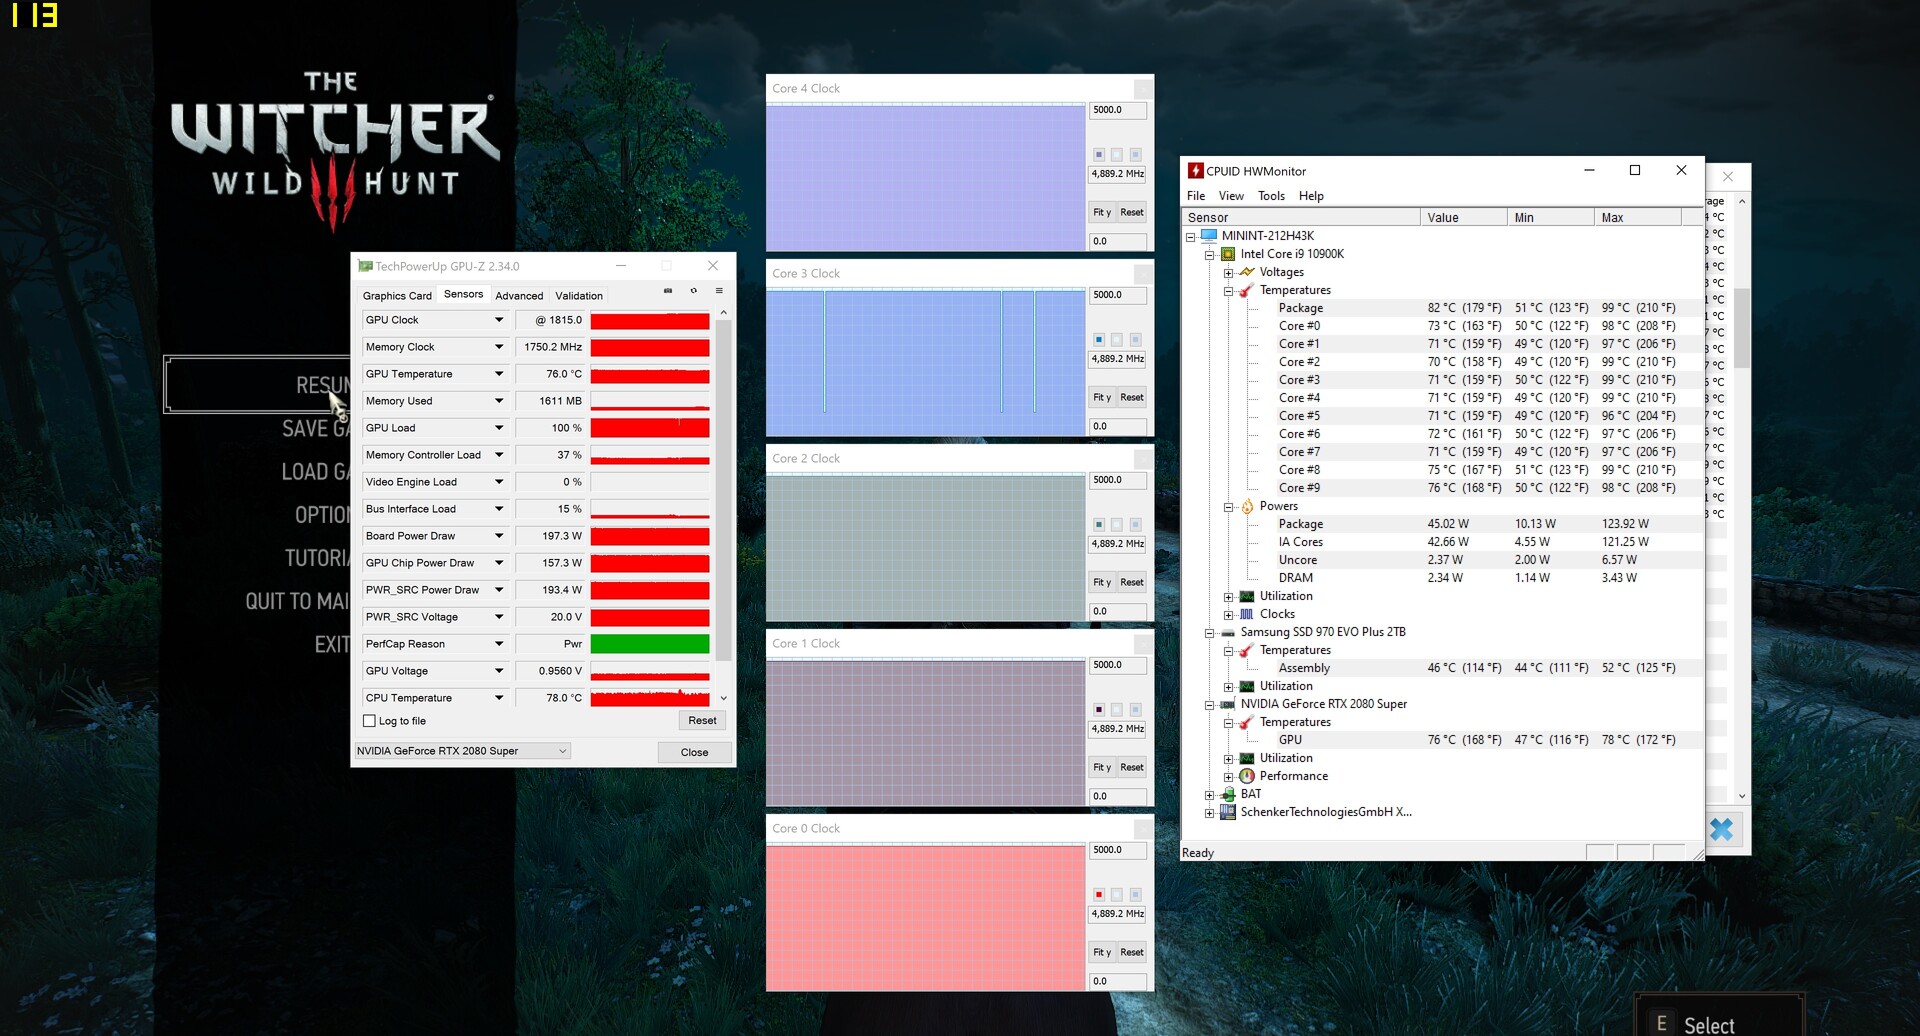Toggle middle small square in Core 4 Clock
Viewport: 1920px width, 1036px height.
pyautogui.click(x=1117, y=155)
